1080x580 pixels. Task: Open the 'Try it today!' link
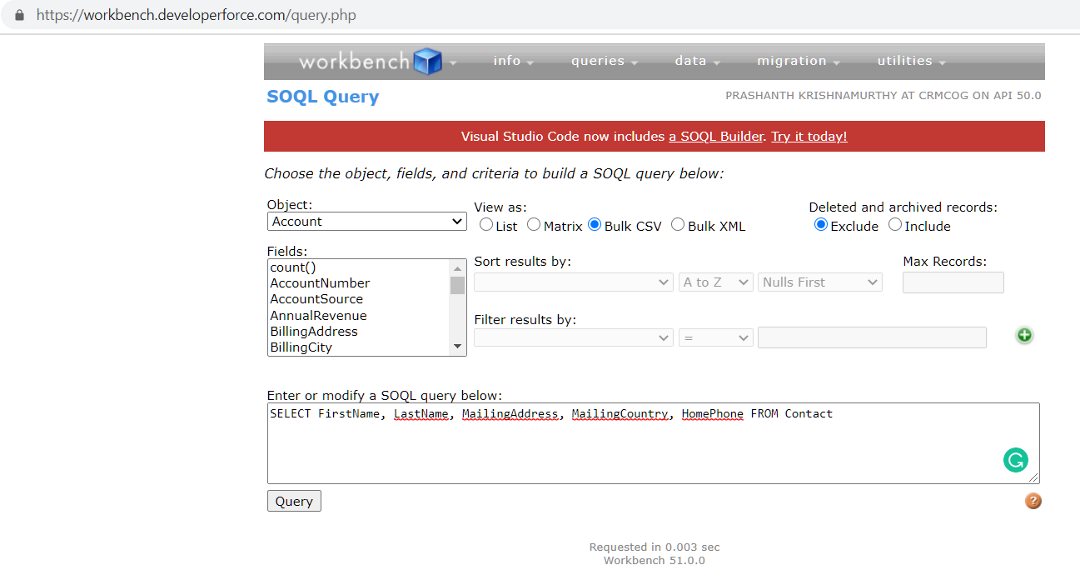pos(809,136)
